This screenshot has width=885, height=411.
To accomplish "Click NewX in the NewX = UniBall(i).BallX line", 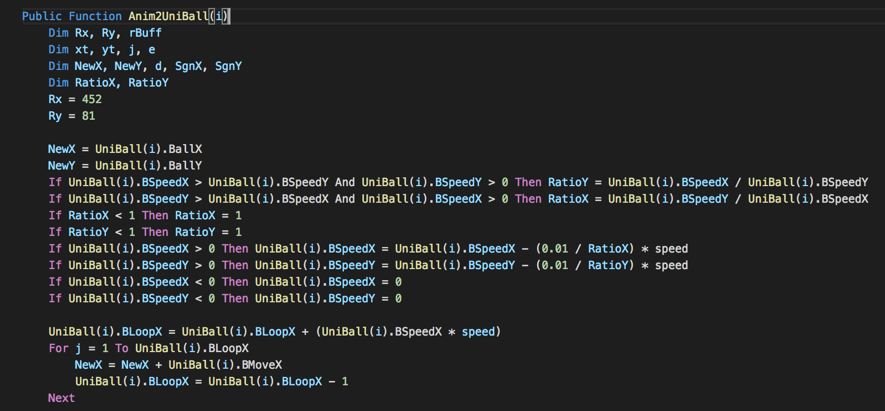I will (x=62, y=150).
